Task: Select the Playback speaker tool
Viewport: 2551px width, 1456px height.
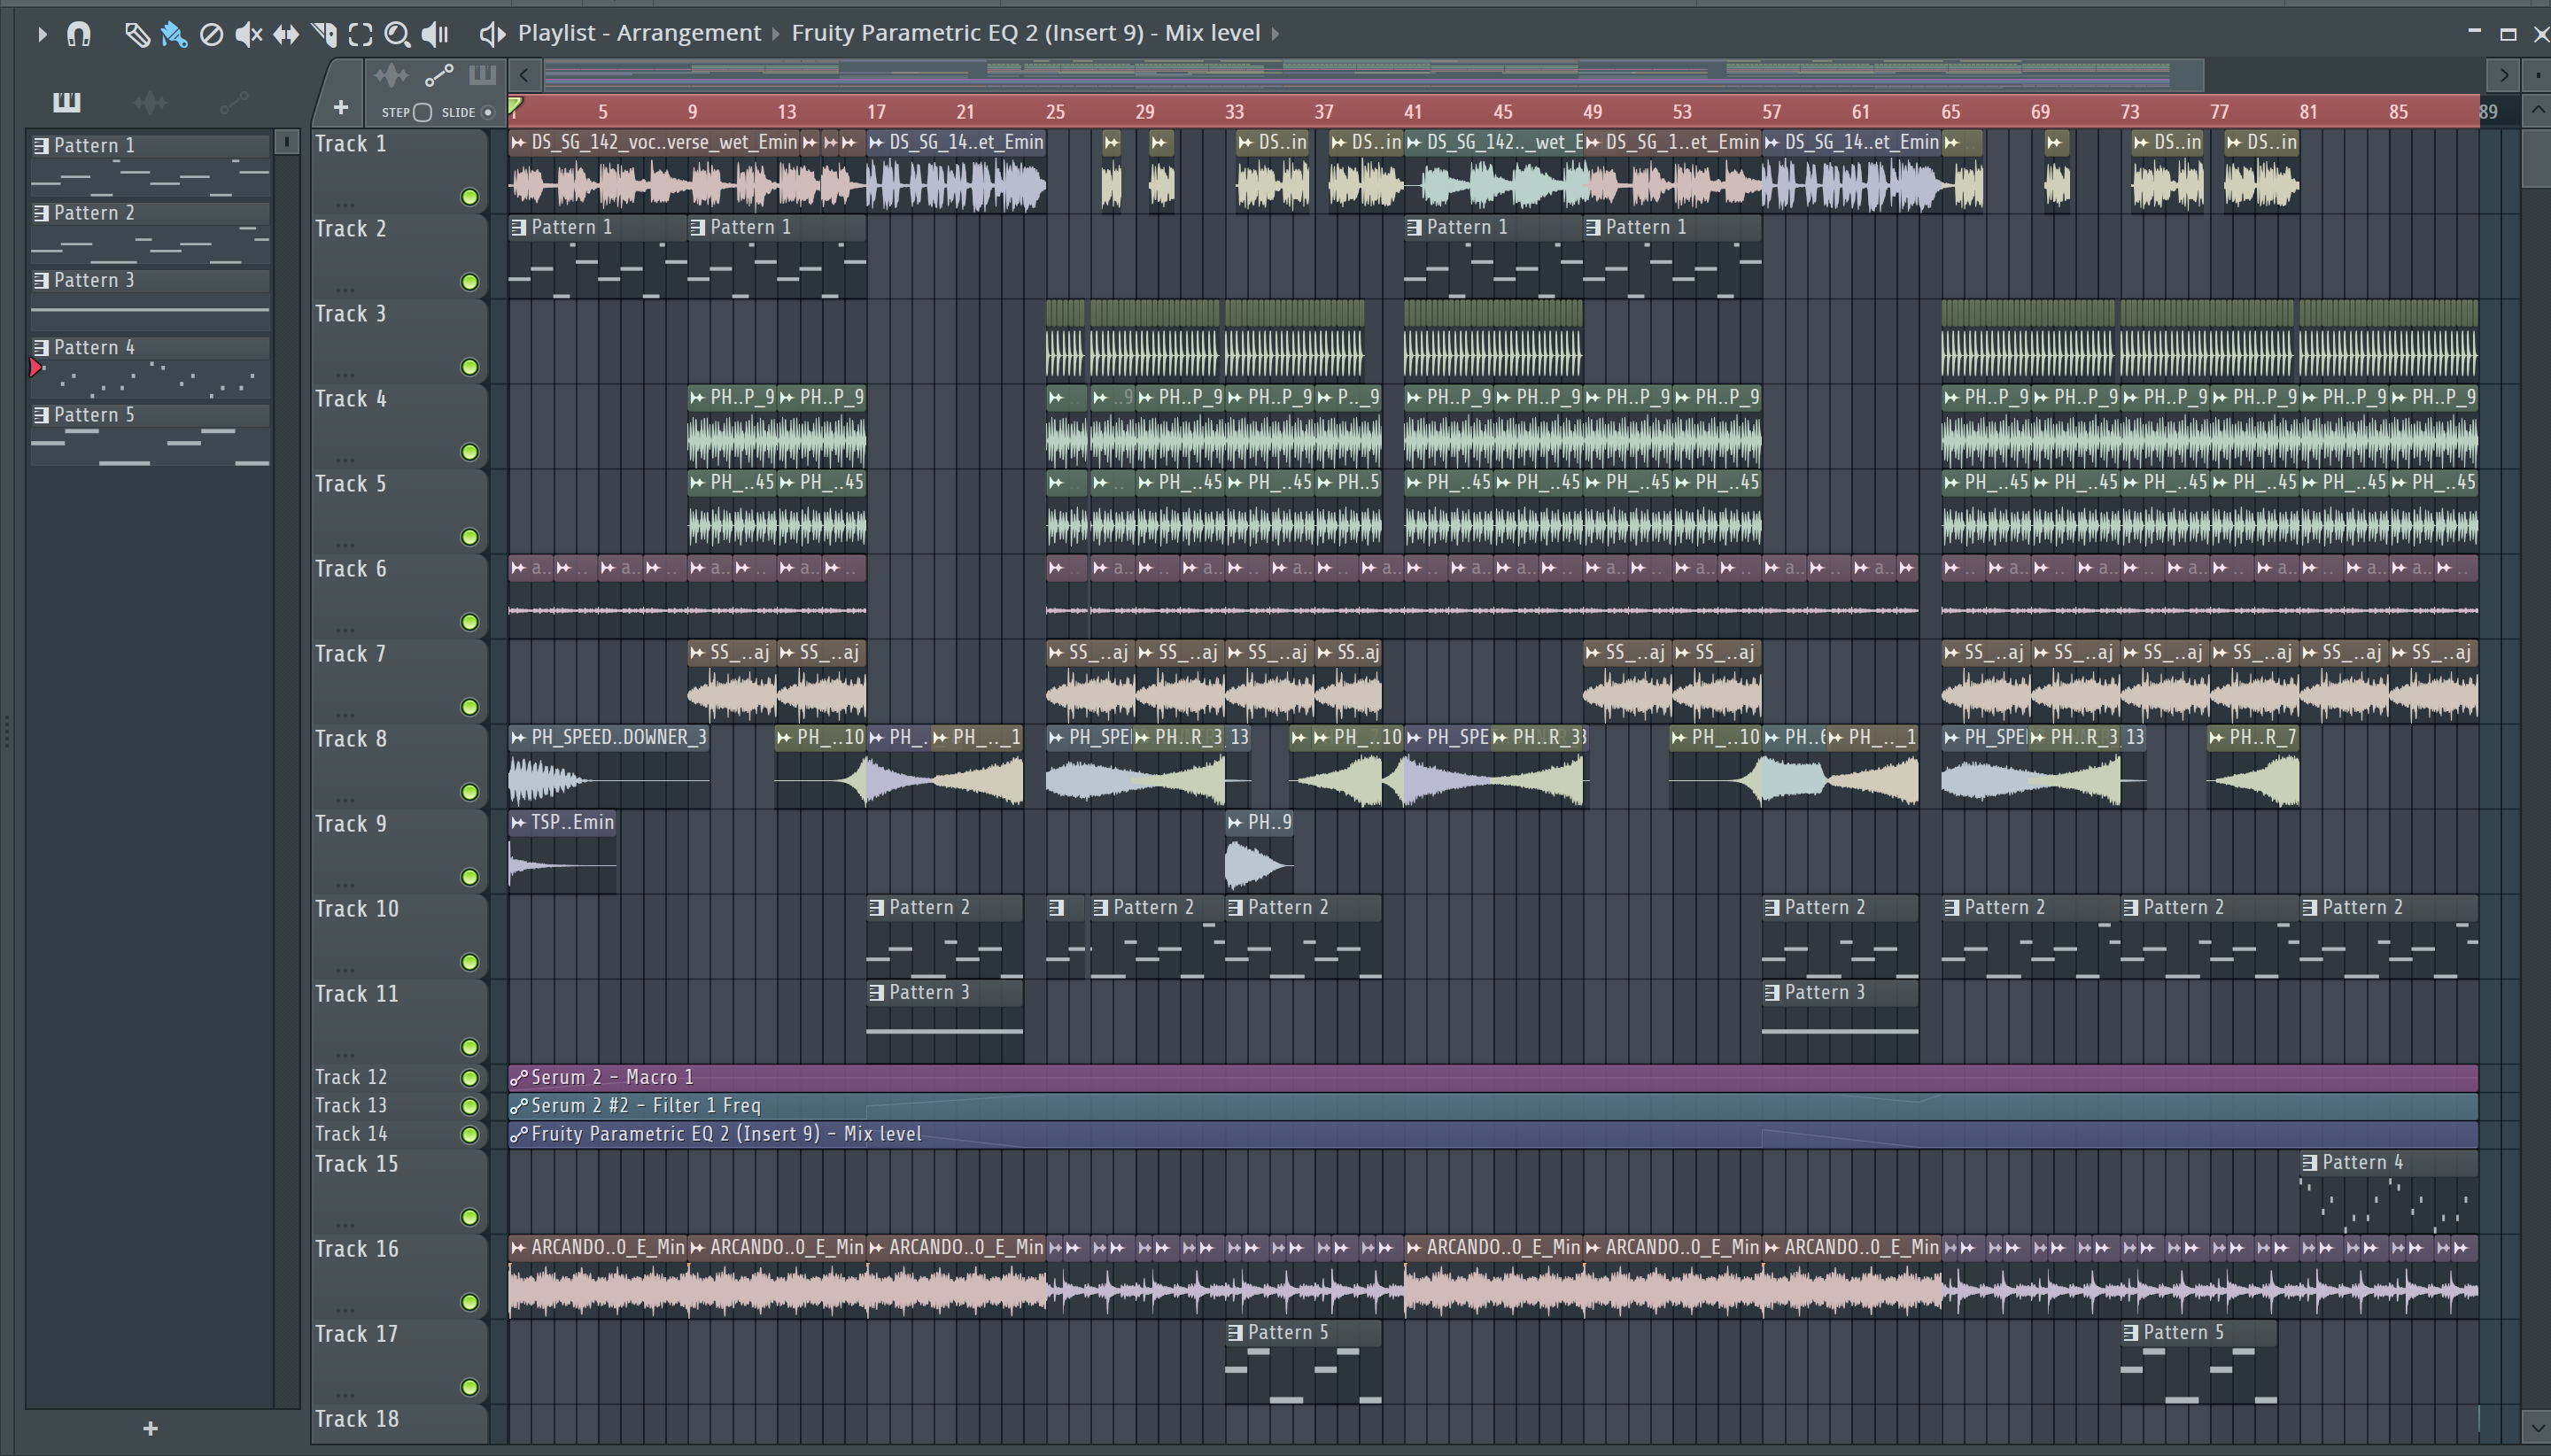Action: pos(435,34)
